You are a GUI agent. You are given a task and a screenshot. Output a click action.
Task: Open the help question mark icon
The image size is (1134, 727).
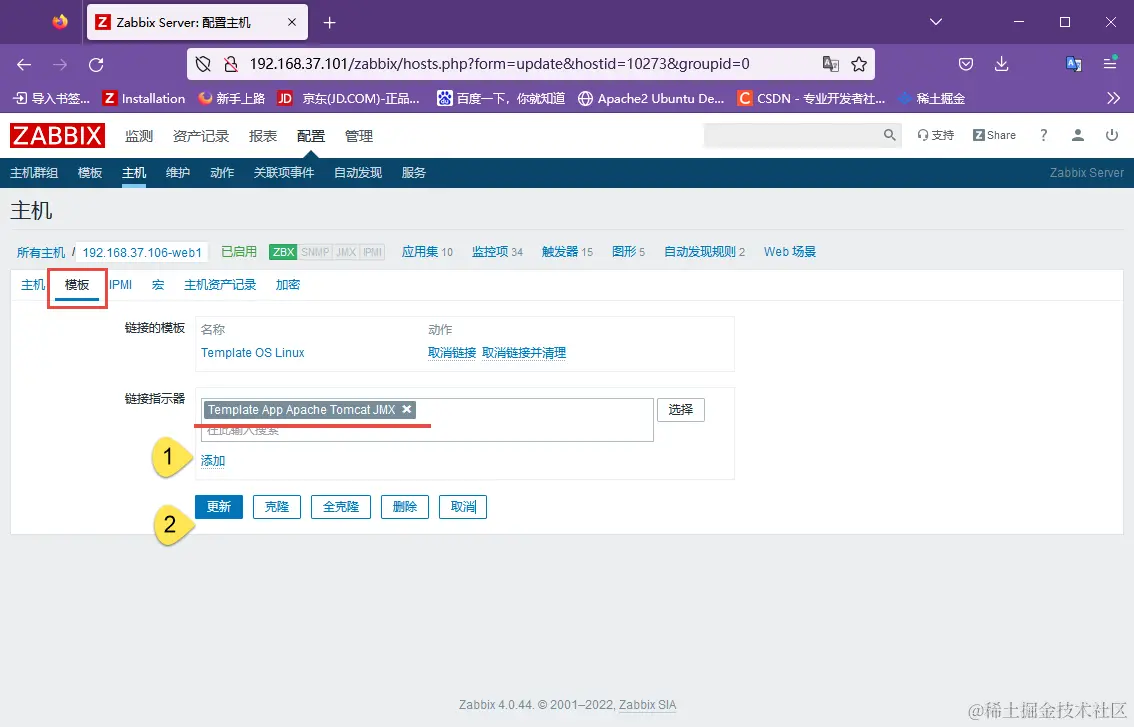(x=1043, y=135)
